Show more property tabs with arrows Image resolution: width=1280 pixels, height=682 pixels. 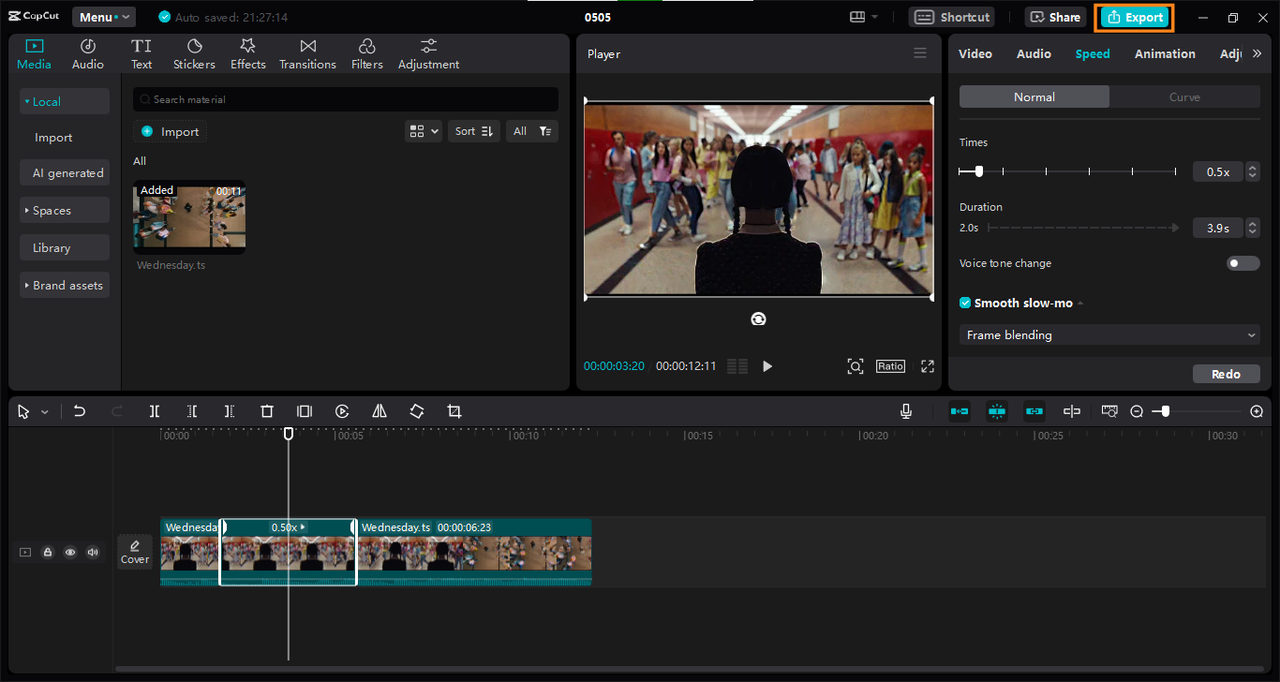(1257, 54)
